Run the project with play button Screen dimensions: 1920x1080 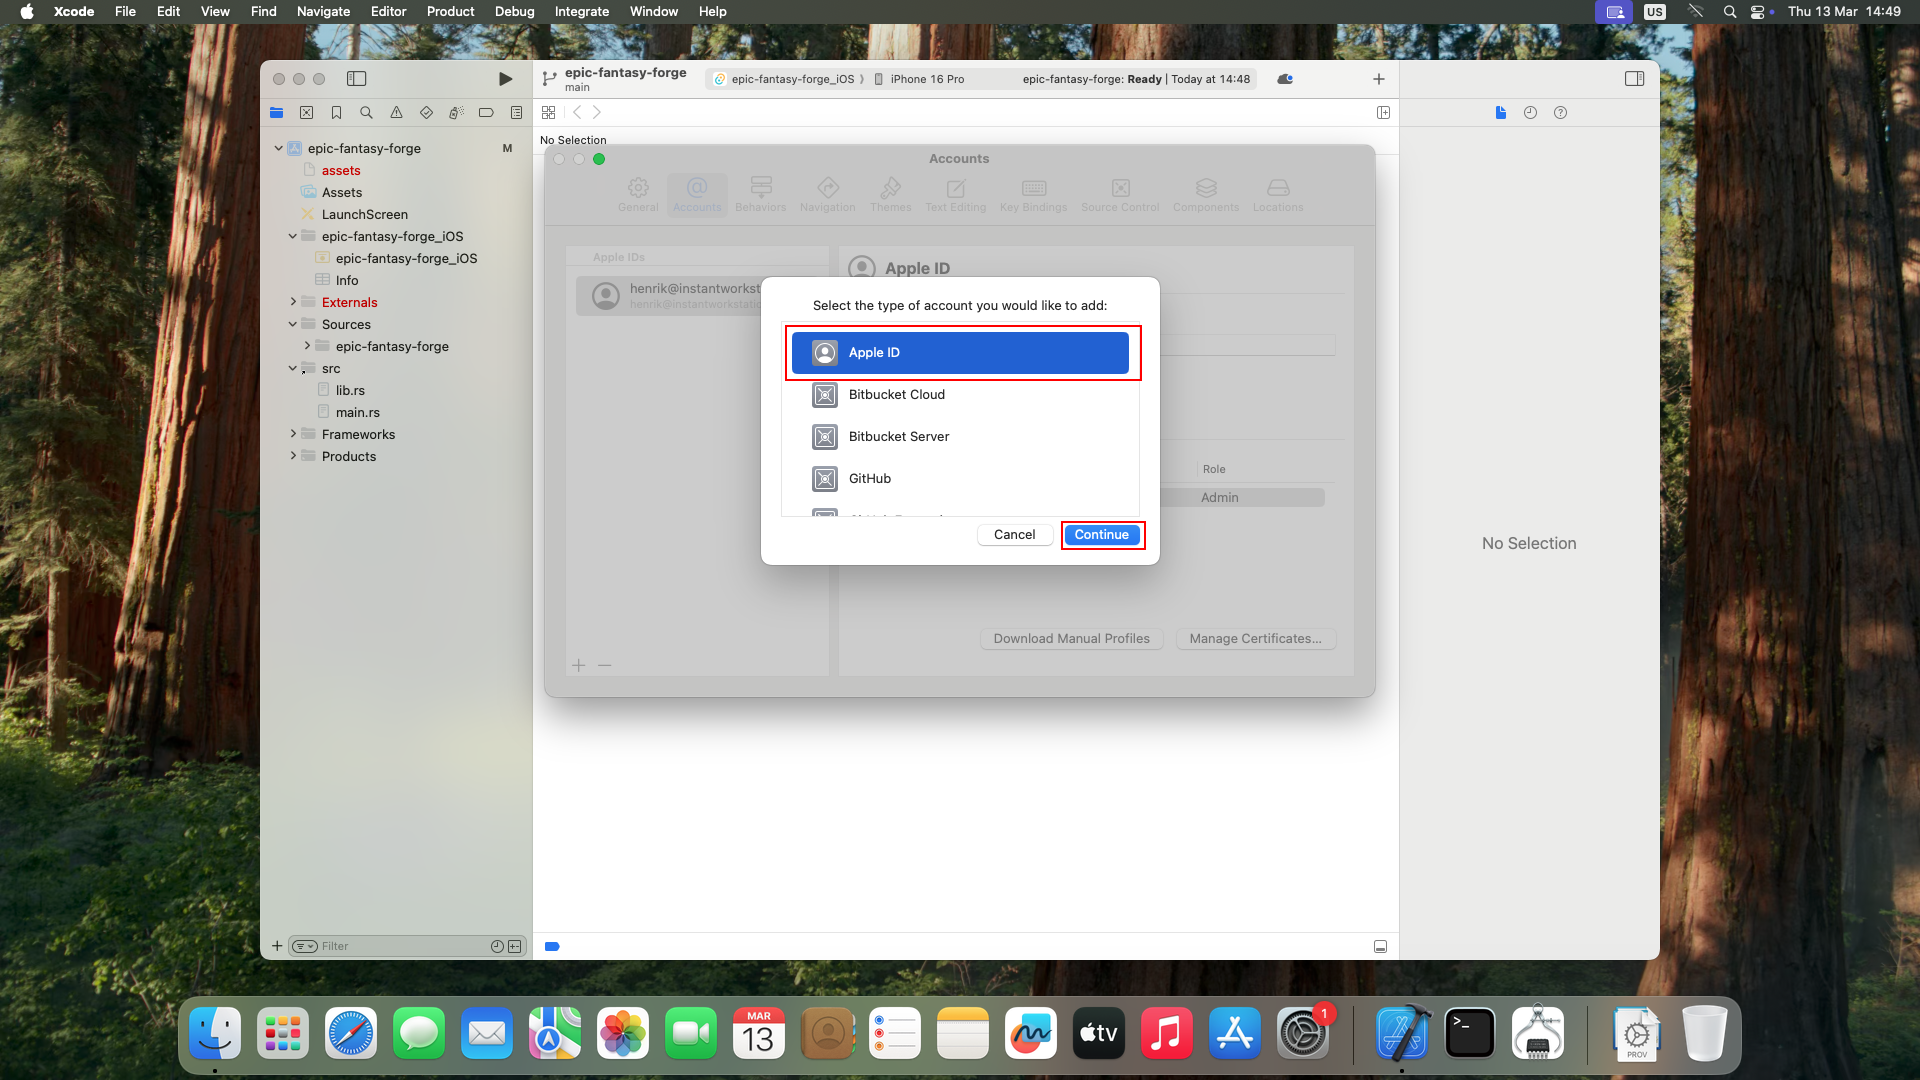(x=505, y=79)
